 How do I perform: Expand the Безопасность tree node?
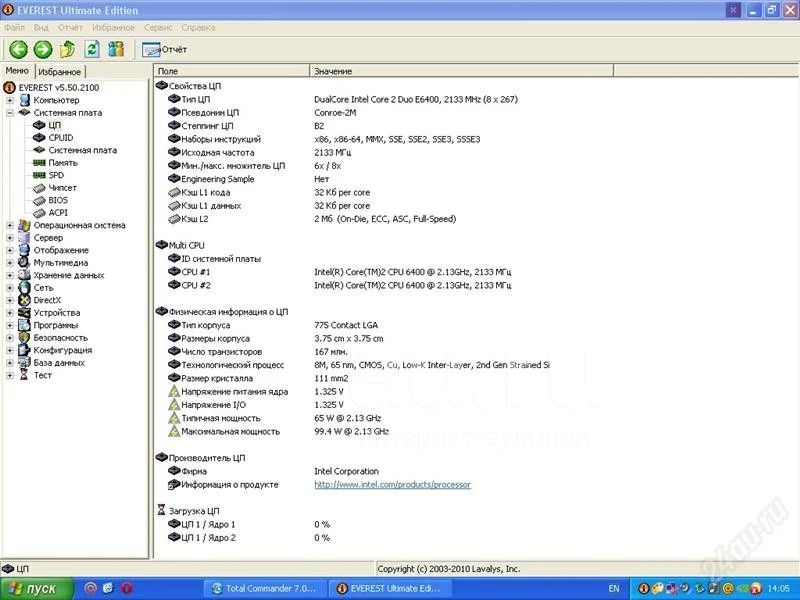[x=10, y=338]
